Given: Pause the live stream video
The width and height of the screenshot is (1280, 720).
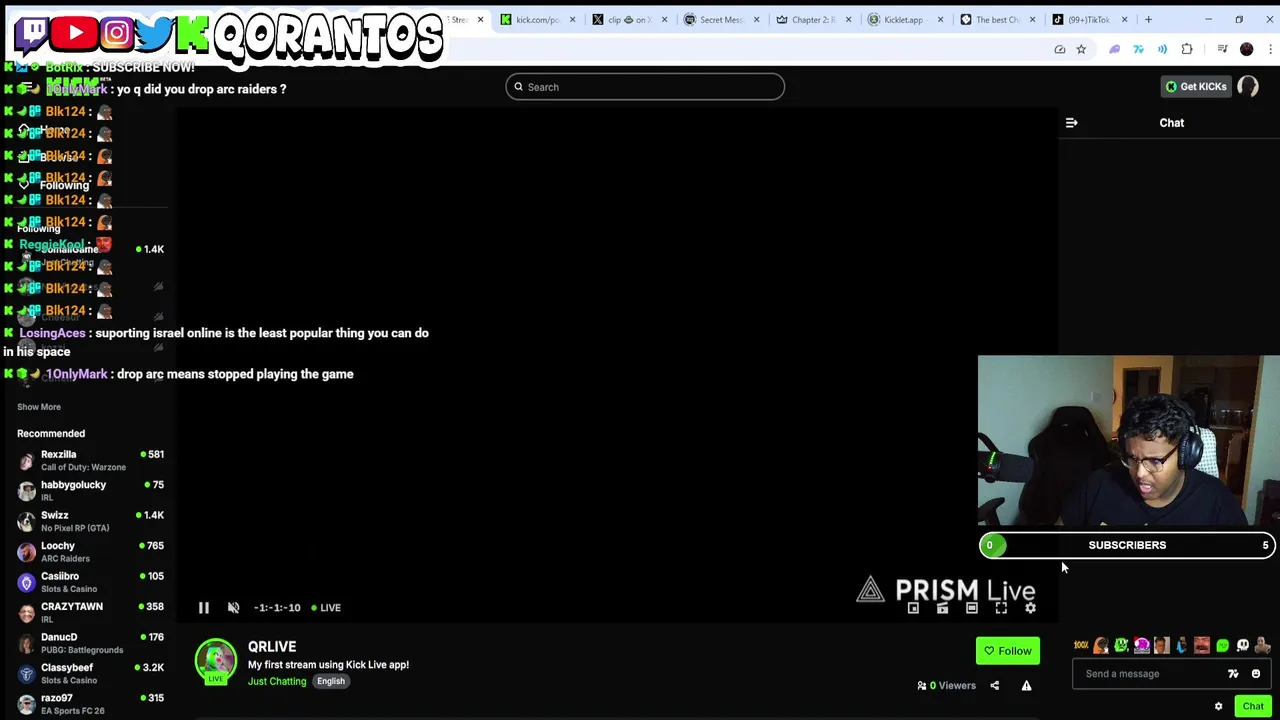Looking at the screenshot, I should click(x=203, y=607).
